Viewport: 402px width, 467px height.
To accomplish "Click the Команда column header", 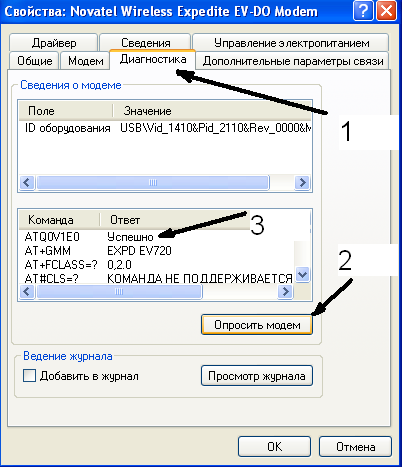I will (59, 220).
